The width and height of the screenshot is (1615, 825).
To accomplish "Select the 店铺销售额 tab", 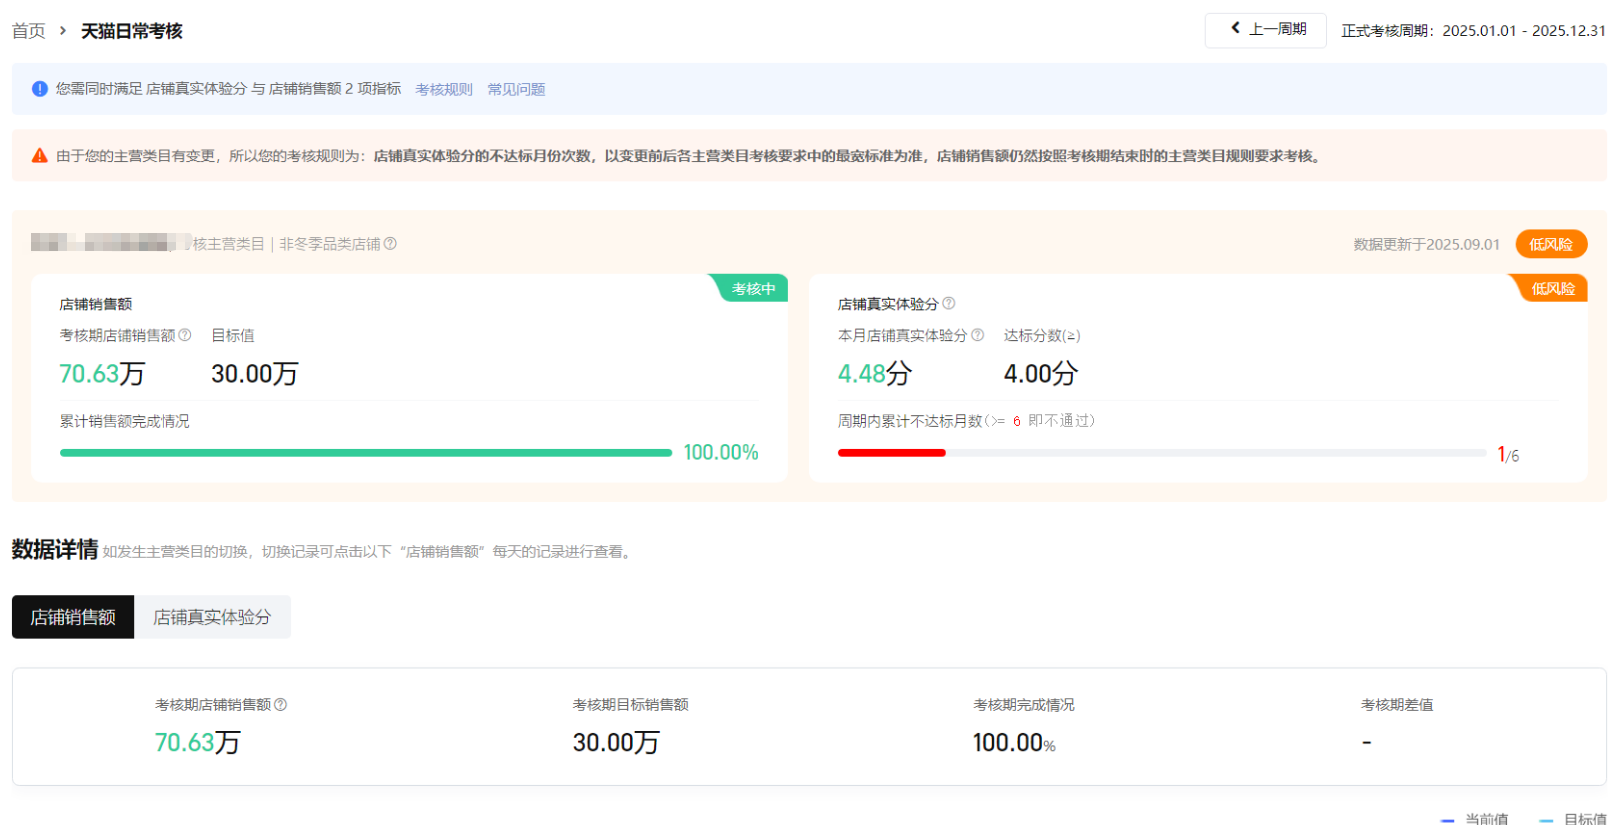I will point(73,617).
